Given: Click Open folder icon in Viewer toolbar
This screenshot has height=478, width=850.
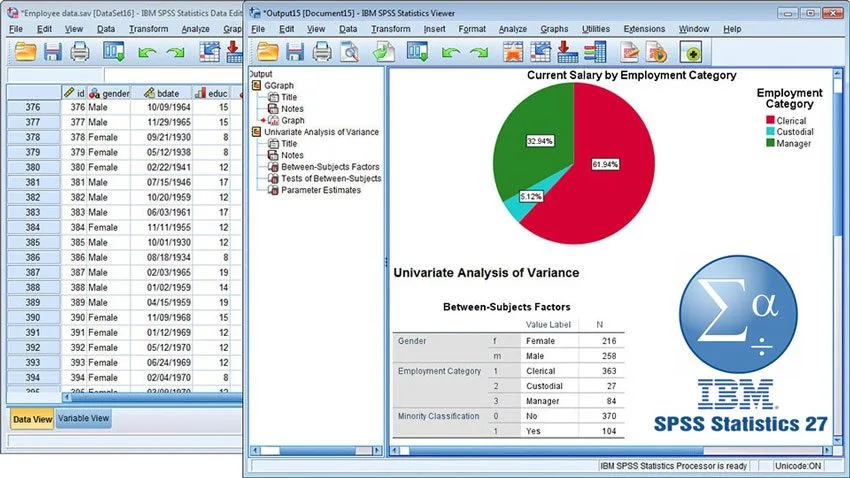Looking at the screenshot, I should (x=267, y=52).
